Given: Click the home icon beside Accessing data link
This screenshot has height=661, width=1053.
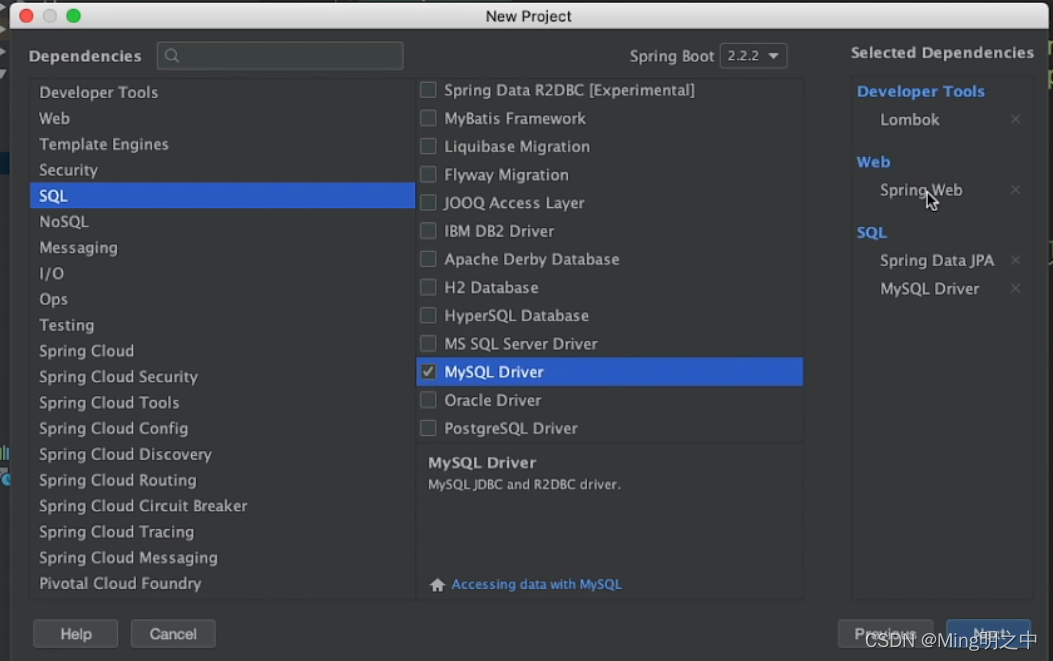Looking at the screenshot, I should click(437, 585).
